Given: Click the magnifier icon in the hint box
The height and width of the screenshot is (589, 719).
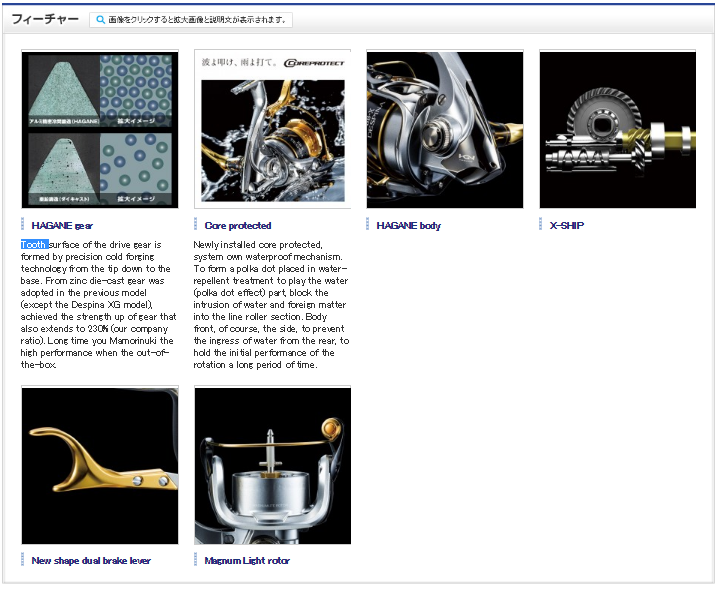Looking at the screenshot, I should [100, 20].
